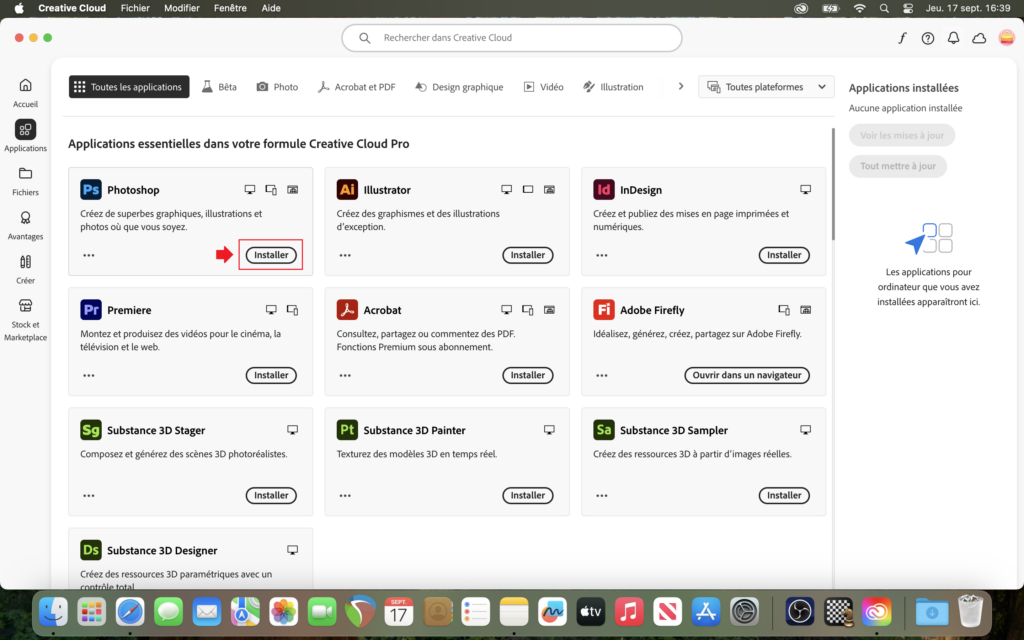Click the Adobe Firefly app icon
Viewport: 1024px width, 640px height.
tap(603, 310)
